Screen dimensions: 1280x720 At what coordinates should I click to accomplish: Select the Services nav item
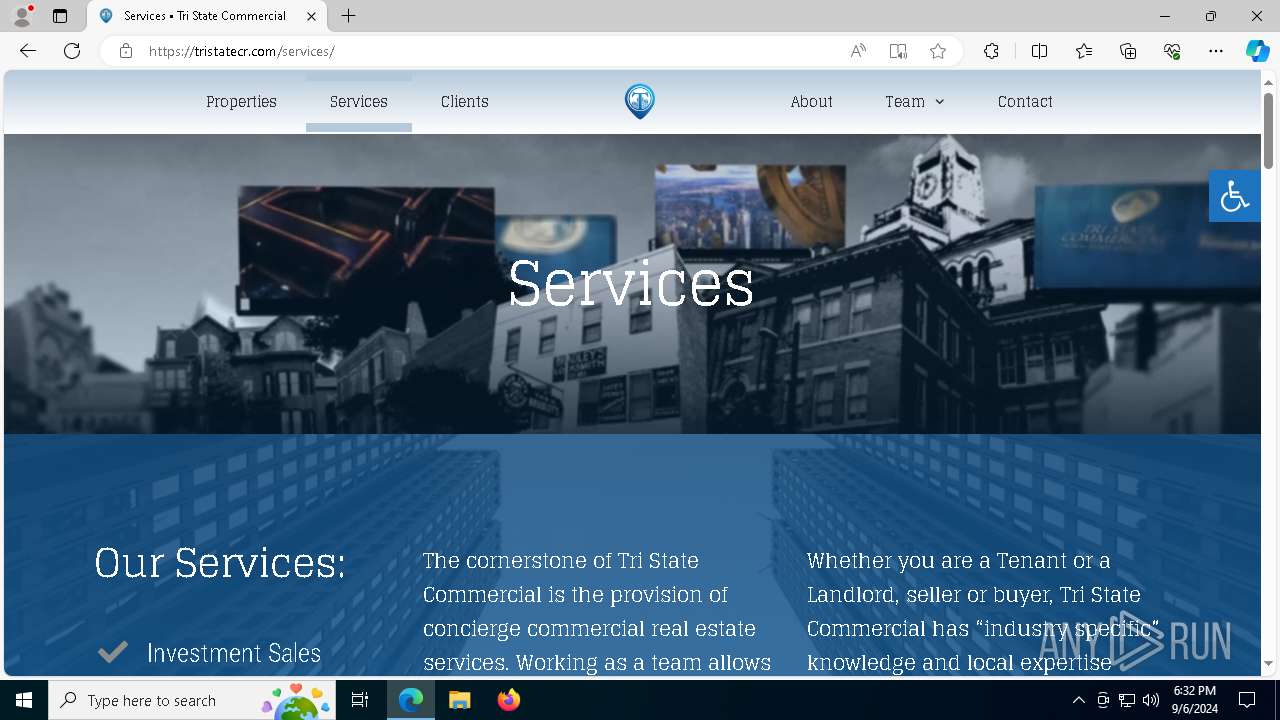click(x=359, y=102)
